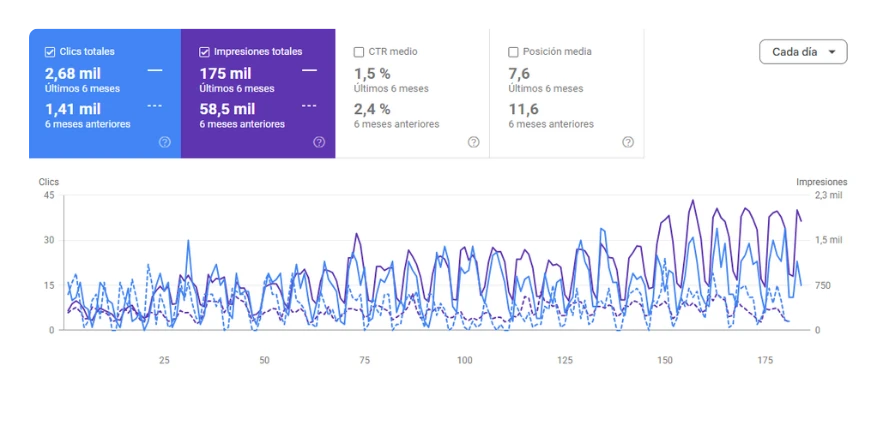Click the Impresiones axis label
The width and height of the screenshot is (892, 438).
821,182
